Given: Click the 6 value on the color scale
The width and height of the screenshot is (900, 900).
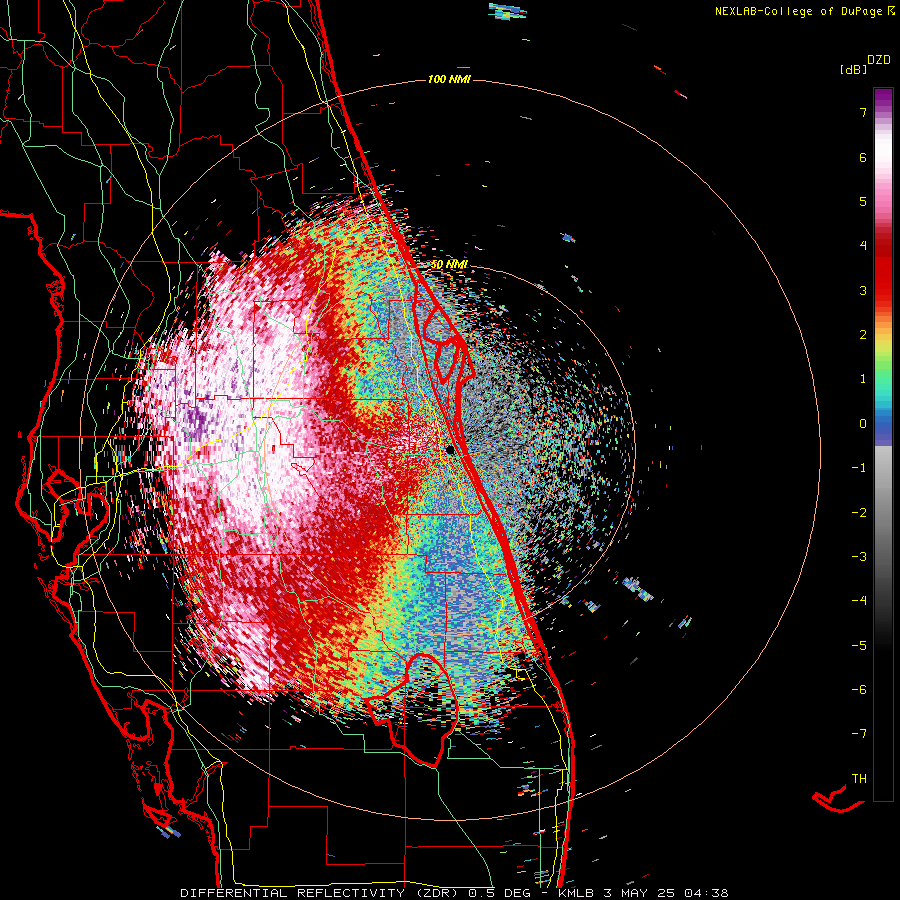Looking at the screenshot, I should coord(863,157).
